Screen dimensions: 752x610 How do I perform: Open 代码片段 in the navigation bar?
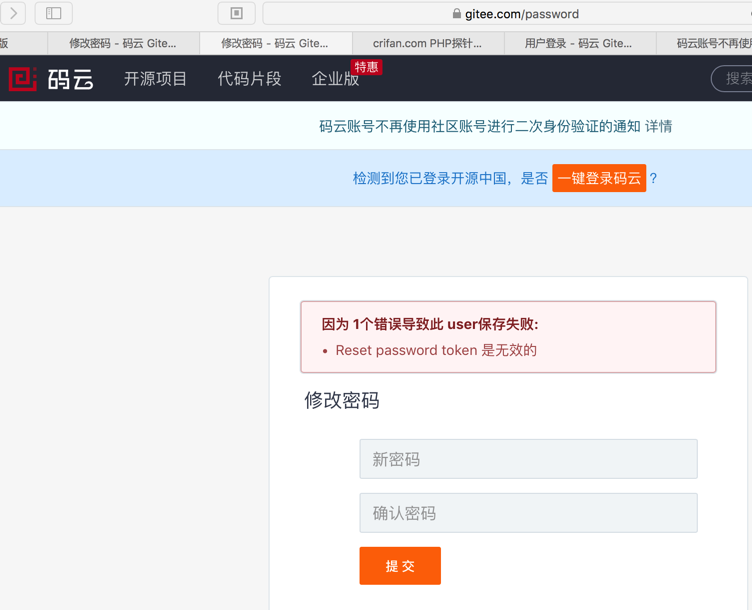[249, 79]
